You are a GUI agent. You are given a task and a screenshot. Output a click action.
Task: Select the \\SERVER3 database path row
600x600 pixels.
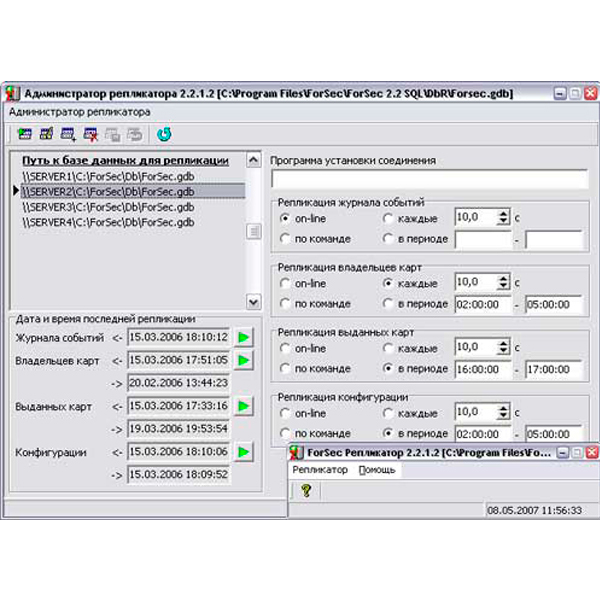click(x=108, y=206)
